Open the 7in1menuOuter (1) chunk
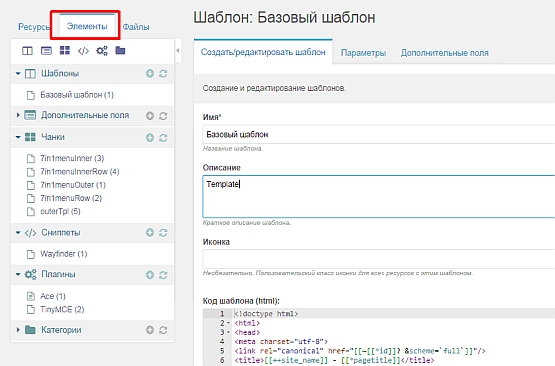 (73, 185)
